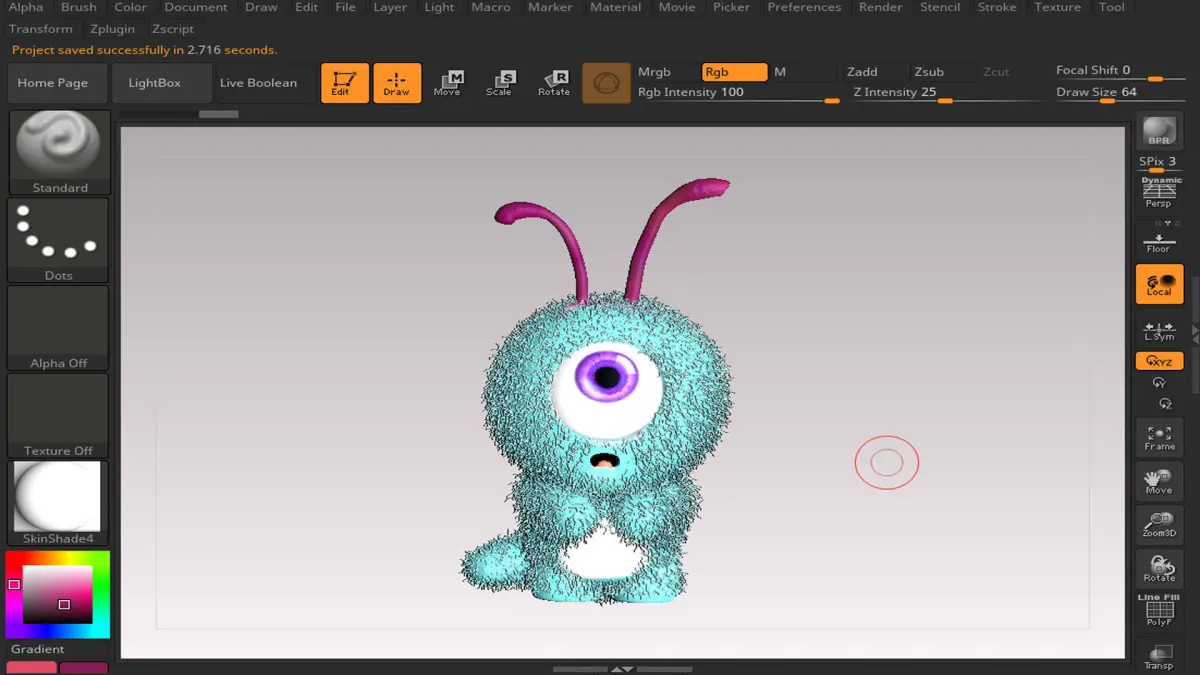The image size is (1200, 675).
Task: Open the Material menu
Action: pos(616,7)
